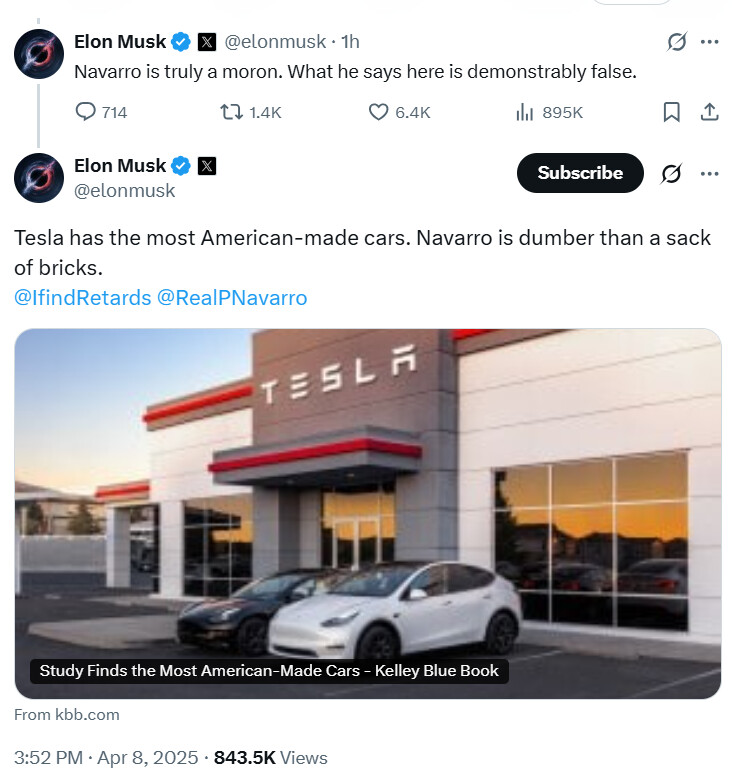Image resolution: width=737 pixels, height=781 pixels.
Task: Bookmark the first tweet
Action: tap(671, 112)
